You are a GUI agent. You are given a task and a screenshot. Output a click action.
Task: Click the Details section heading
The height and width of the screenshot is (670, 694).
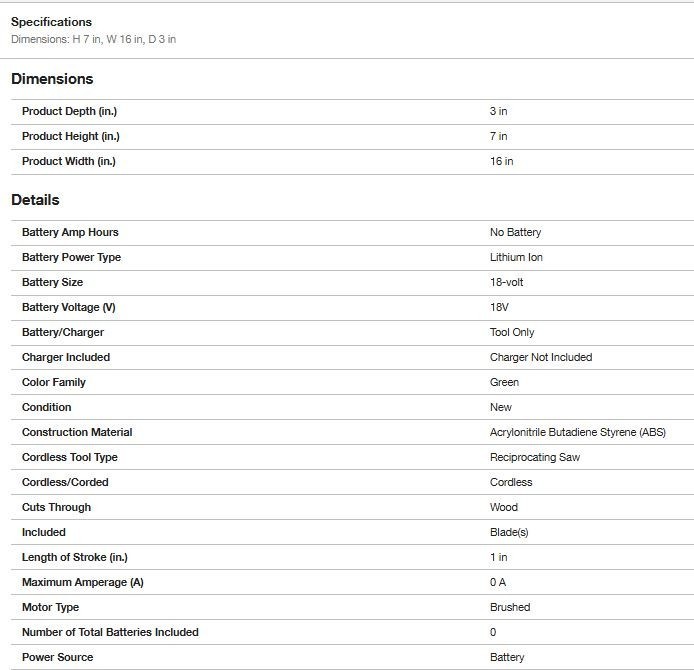point(35,200)
